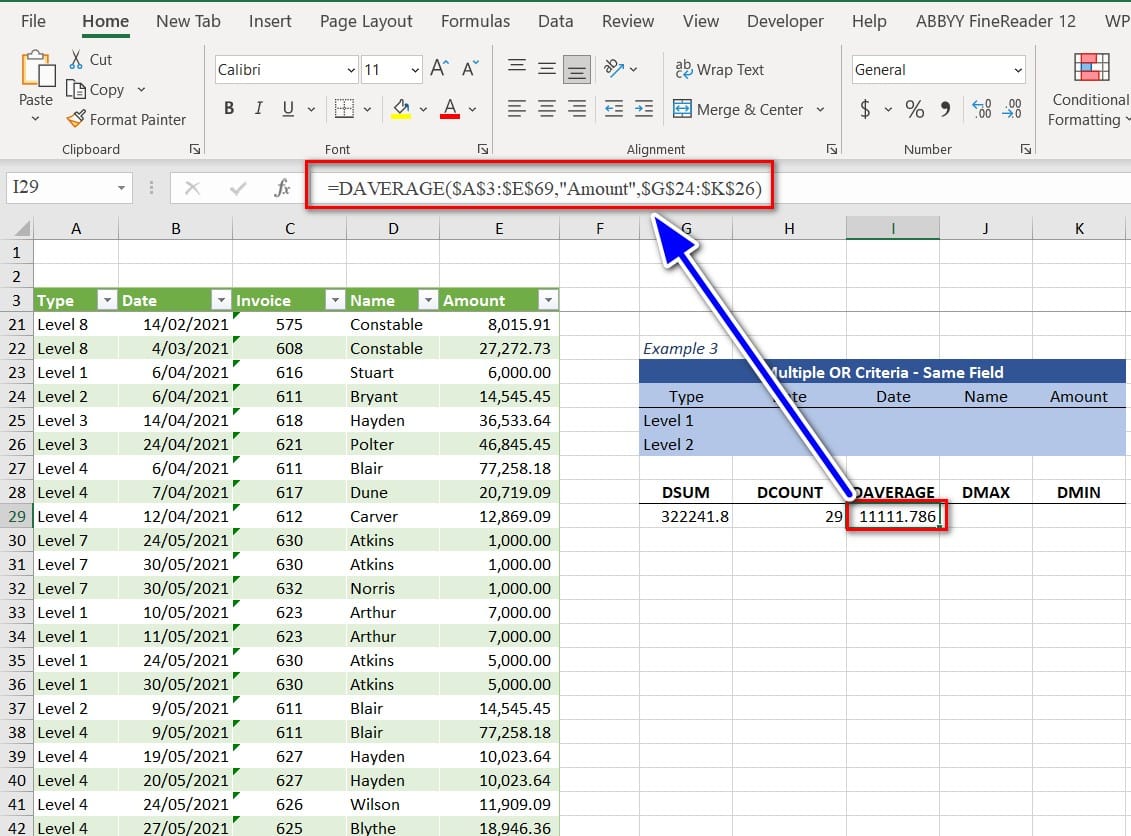Image resolution: width=1131 pixels, height=836 pixels.
Task: Click the Increase Indent icon
Action: click(643, 109)
